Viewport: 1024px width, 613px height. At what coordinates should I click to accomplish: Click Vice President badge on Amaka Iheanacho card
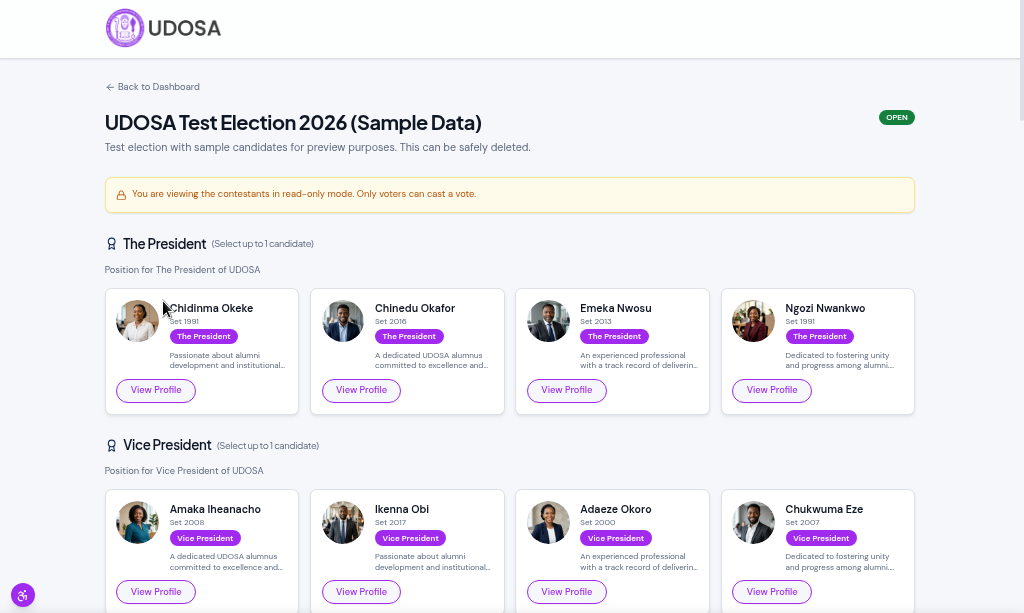pyautogui.click(x=205, y=539)
